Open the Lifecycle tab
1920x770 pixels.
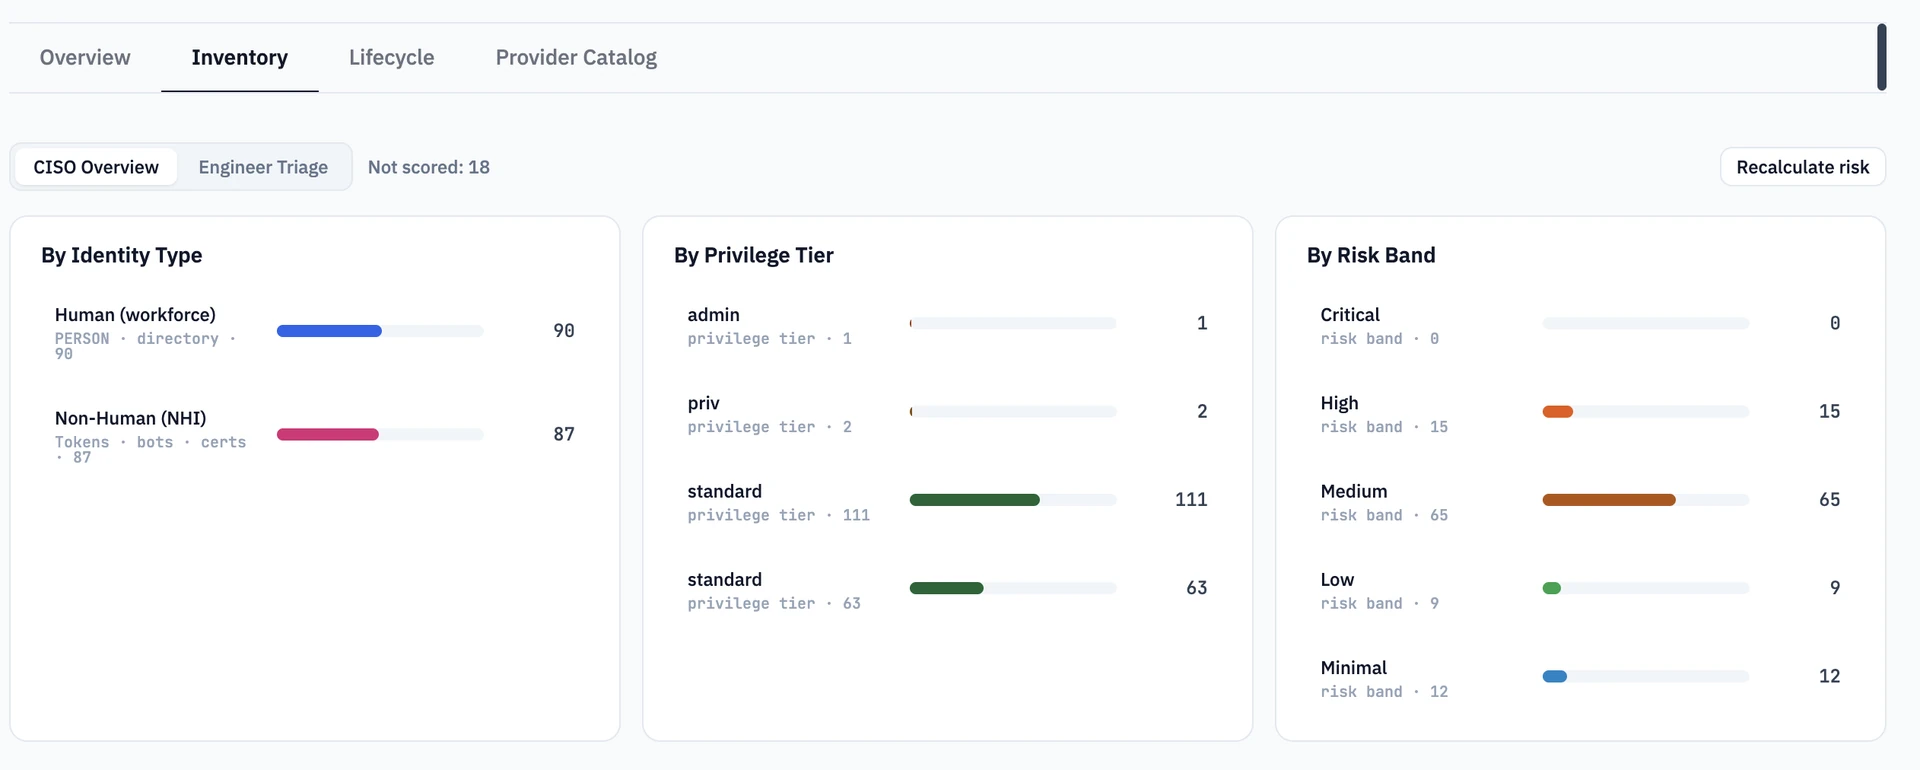pyautogui.click(x=391, y=57)
